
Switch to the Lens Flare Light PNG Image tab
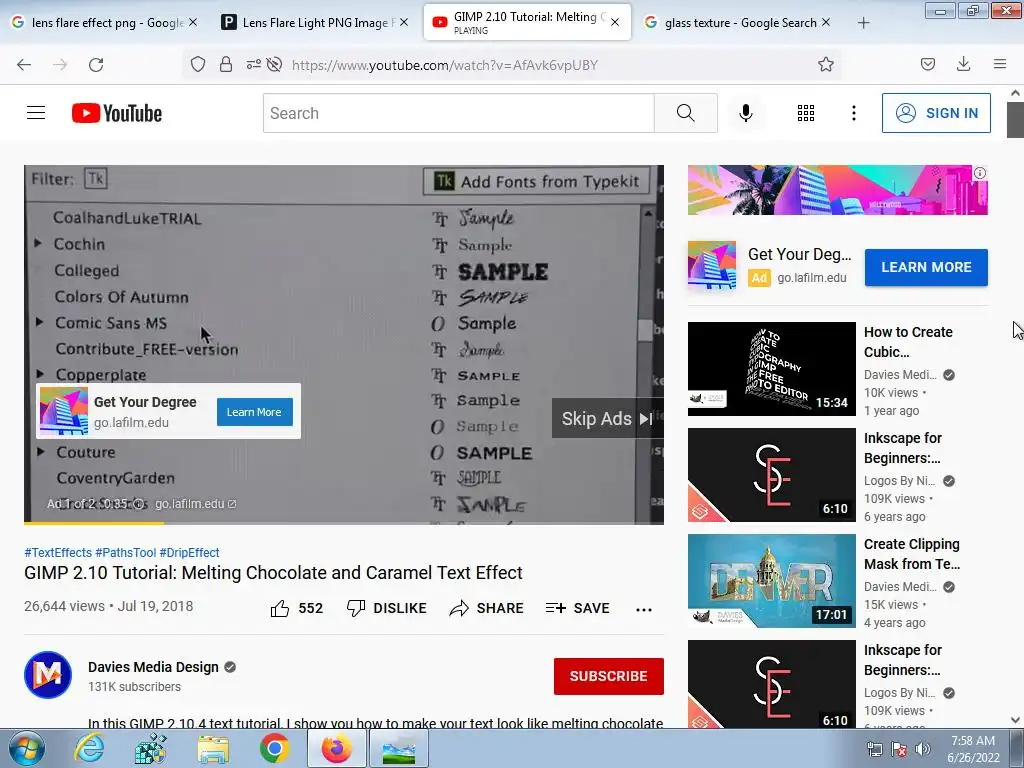[x=315, y=23]
